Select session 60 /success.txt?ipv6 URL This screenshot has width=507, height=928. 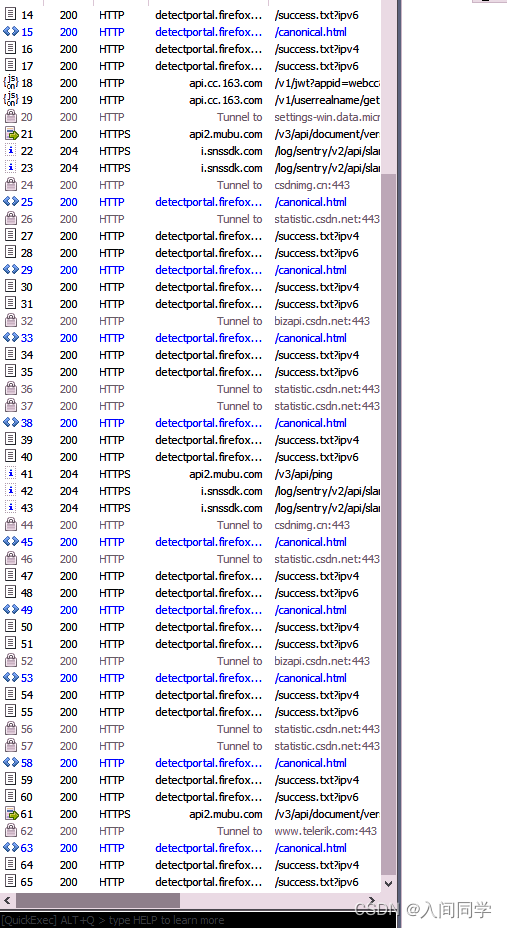(317, 797)
